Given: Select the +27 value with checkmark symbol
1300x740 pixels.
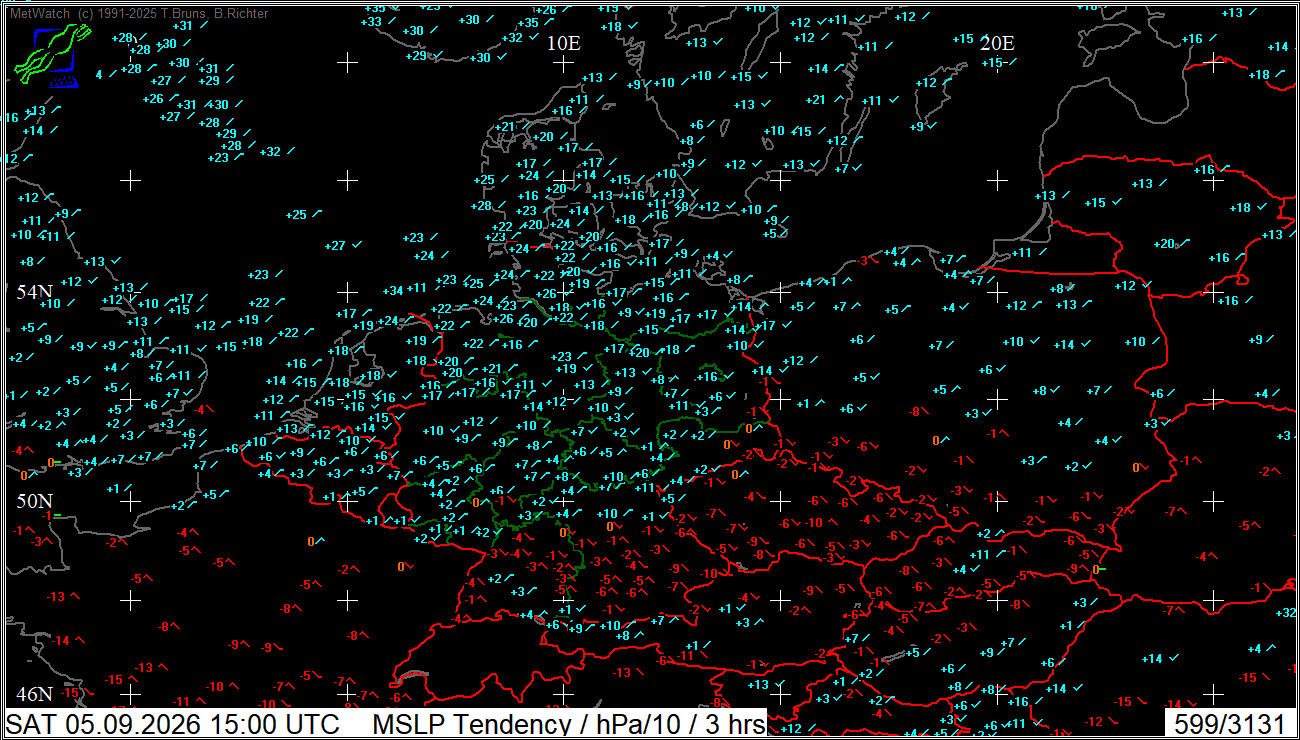Looking at the screenshot, I should click(x=335, y=245).
